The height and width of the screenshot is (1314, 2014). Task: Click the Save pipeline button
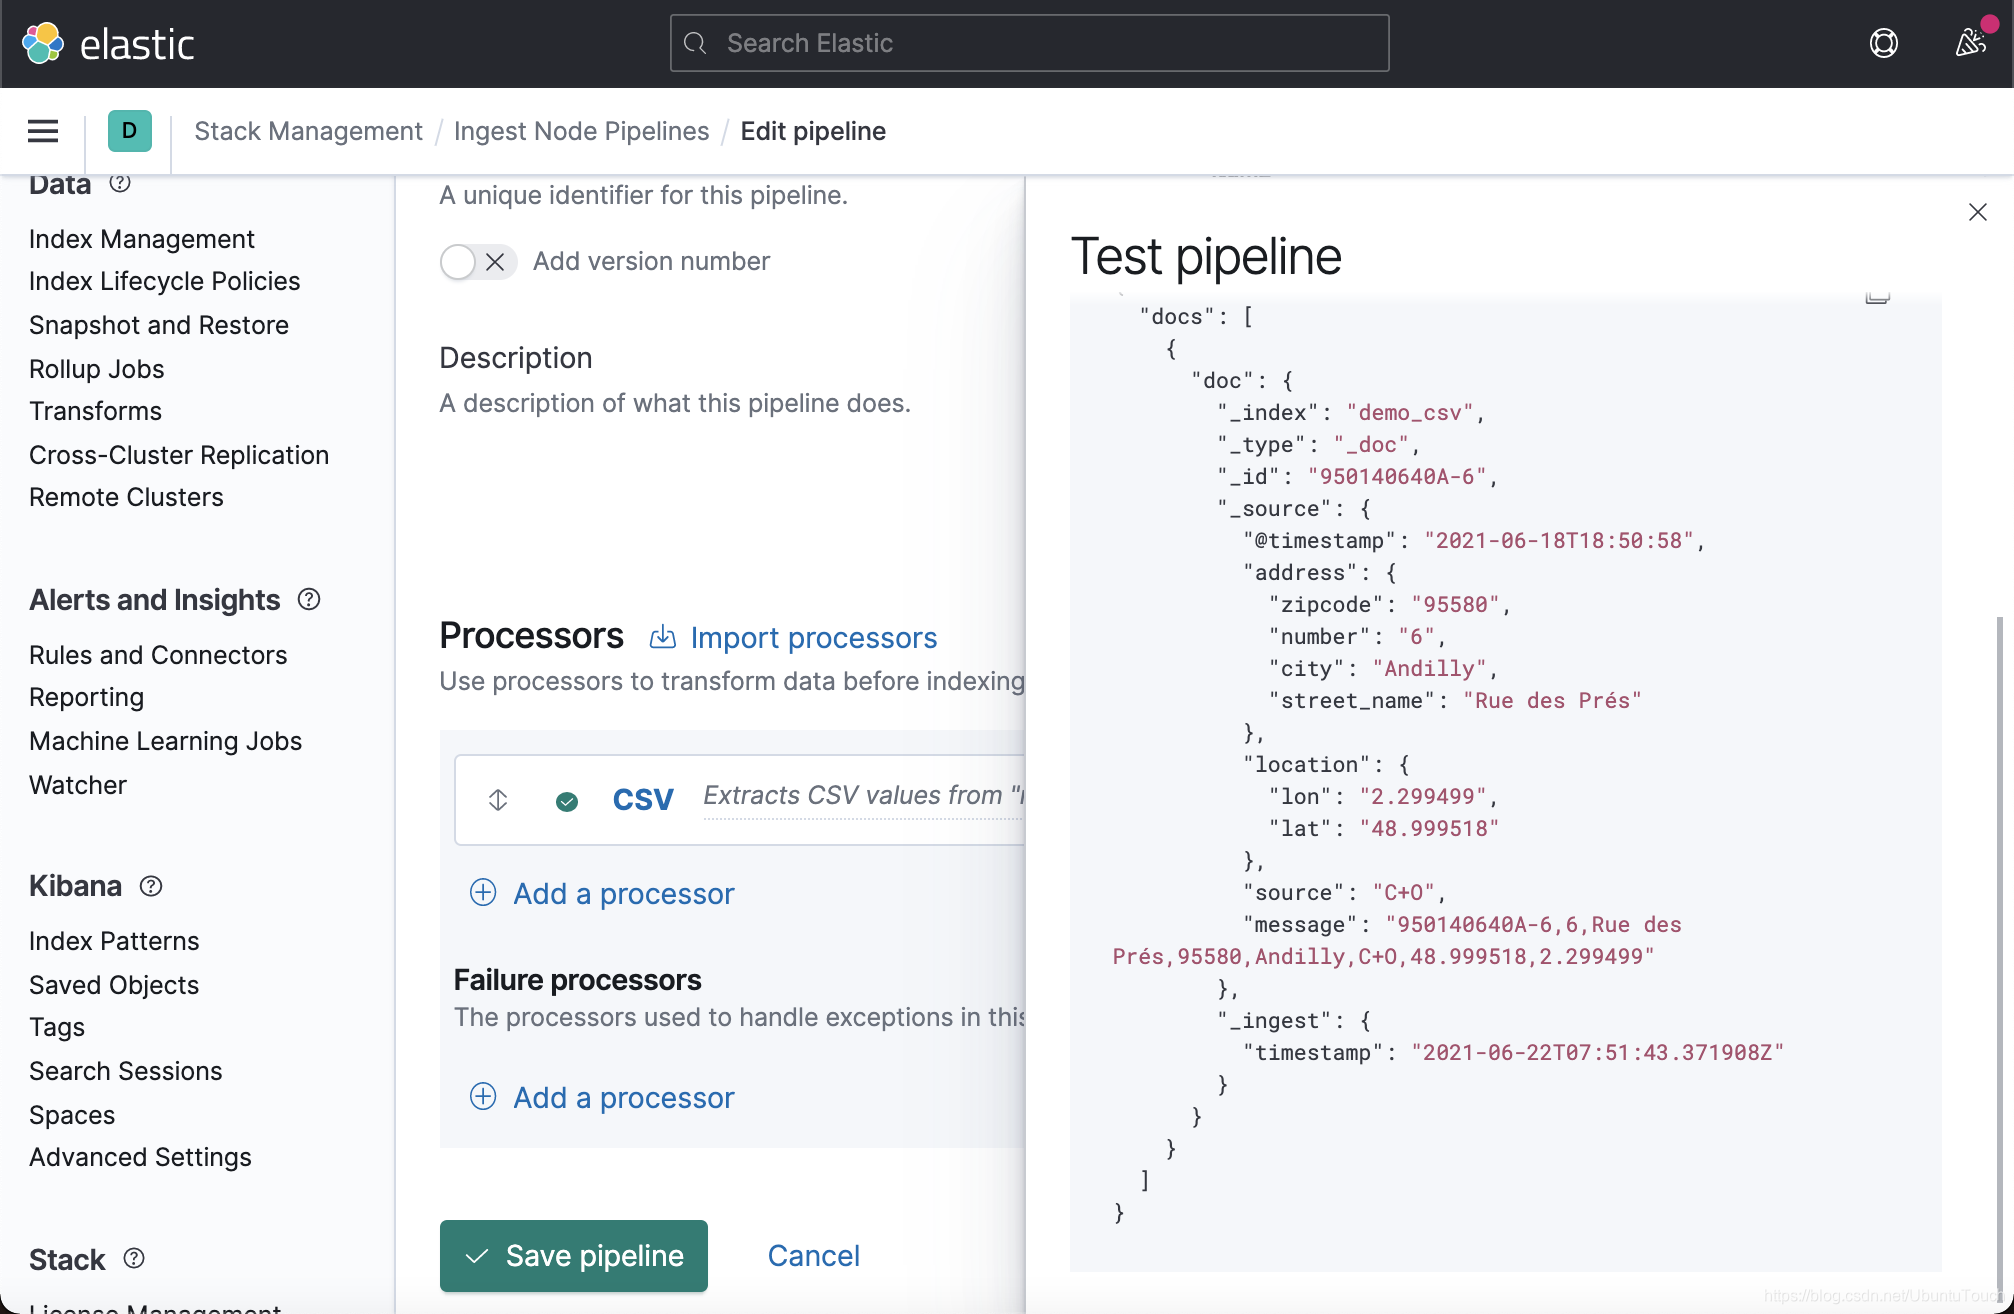tap(573, 1256)
